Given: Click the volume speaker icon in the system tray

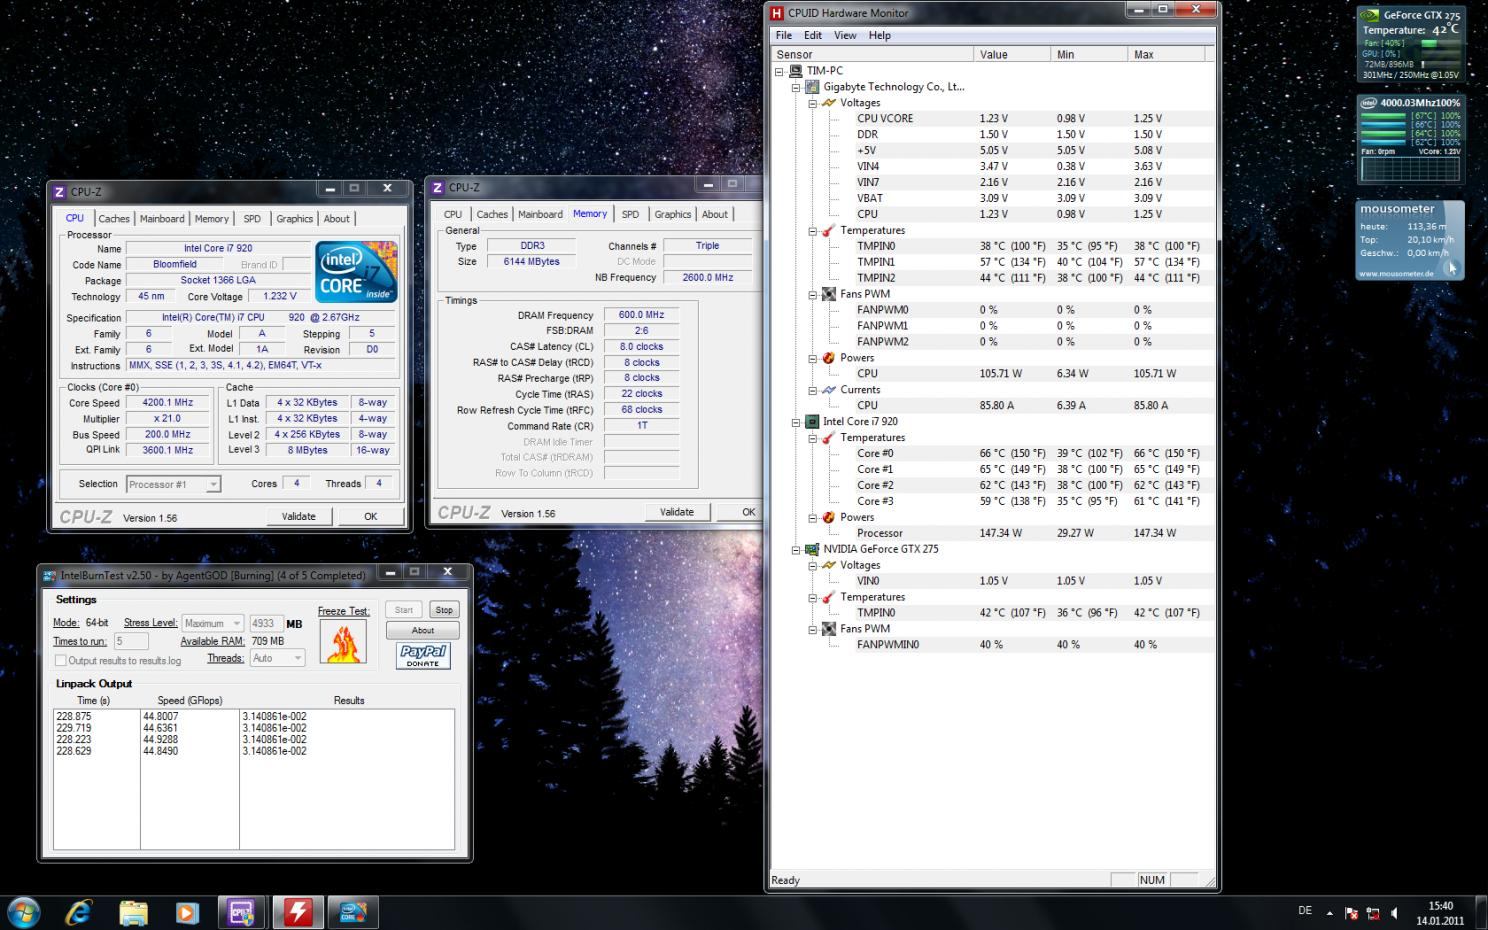Looking at the screenshot, I should click(1395, 913).
